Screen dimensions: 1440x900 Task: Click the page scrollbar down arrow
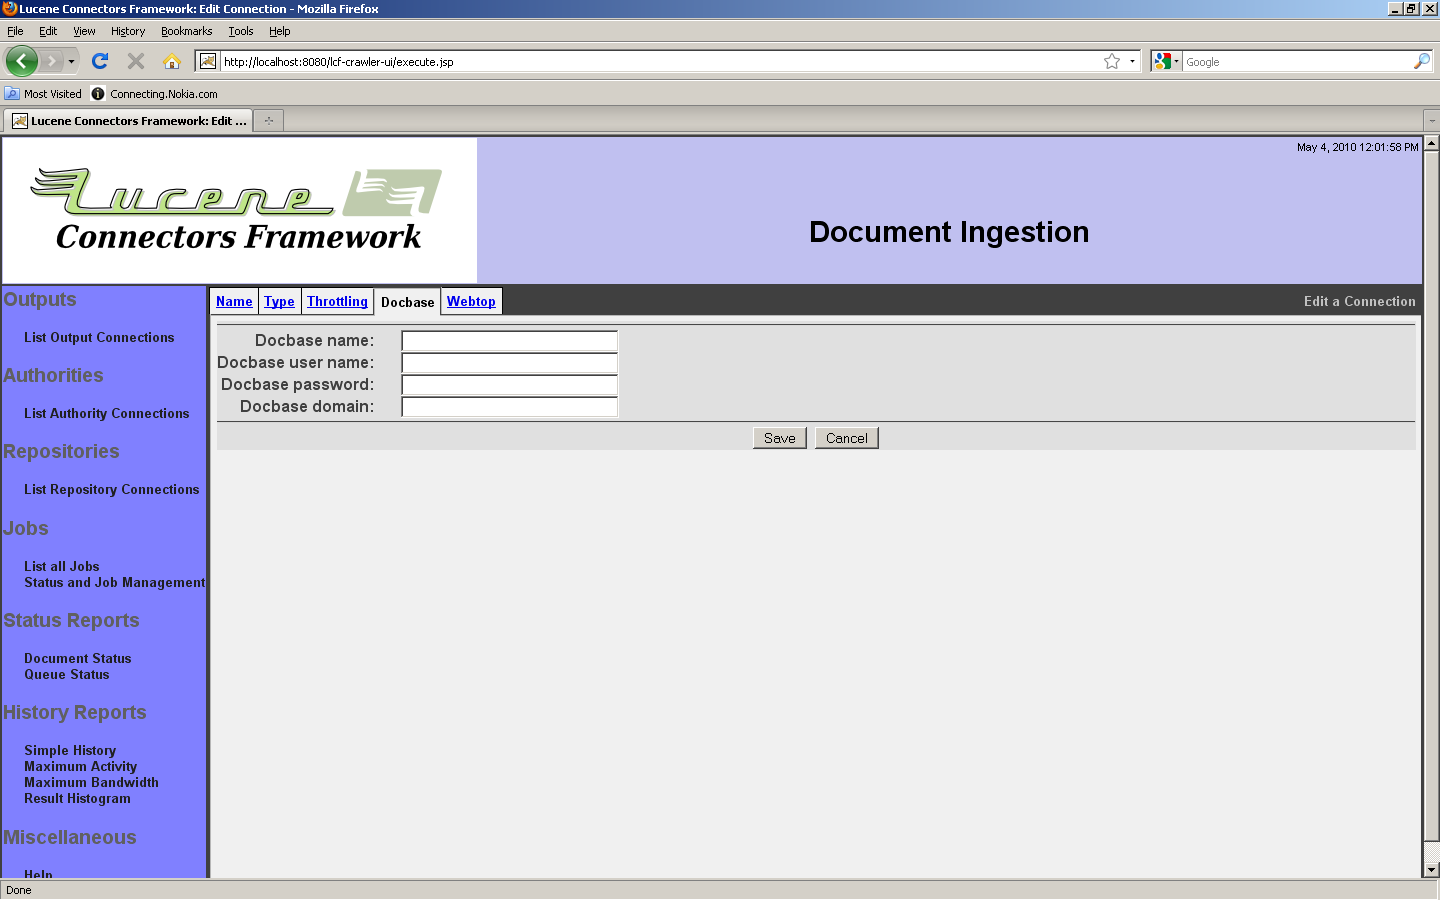click(x=1431, y=870)
